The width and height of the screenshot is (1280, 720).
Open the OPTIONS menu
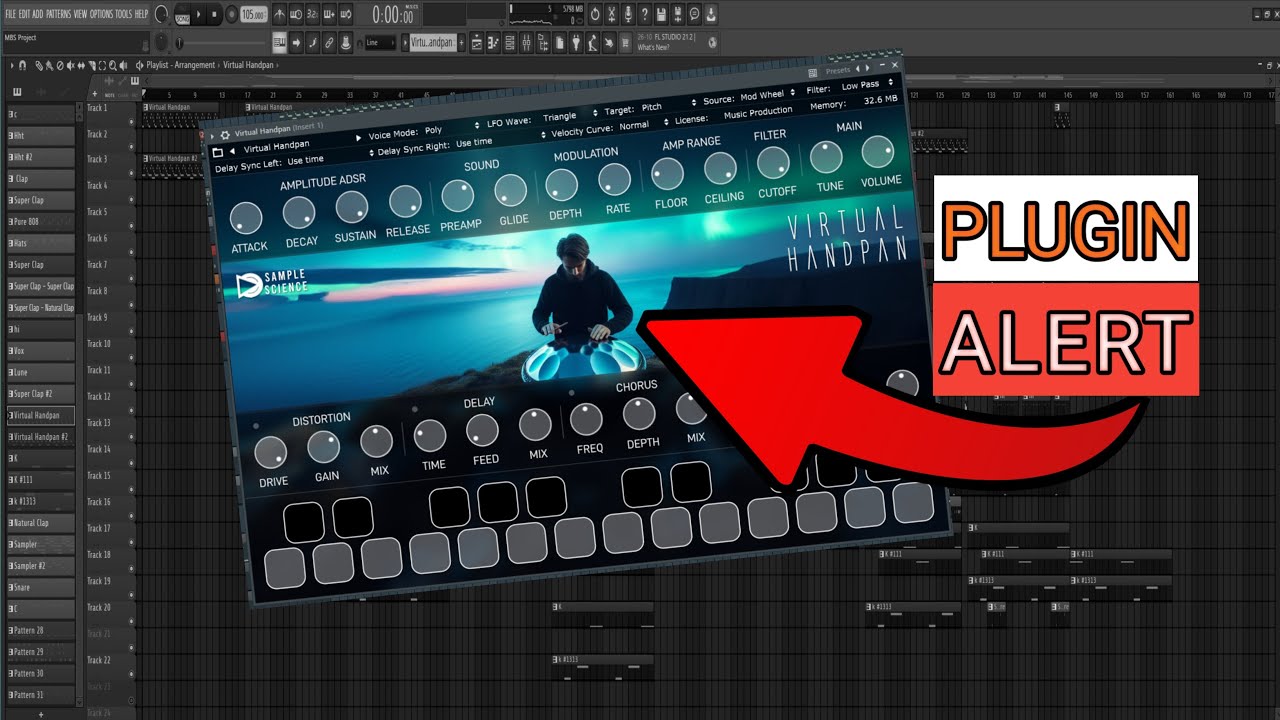pos(102,14)
